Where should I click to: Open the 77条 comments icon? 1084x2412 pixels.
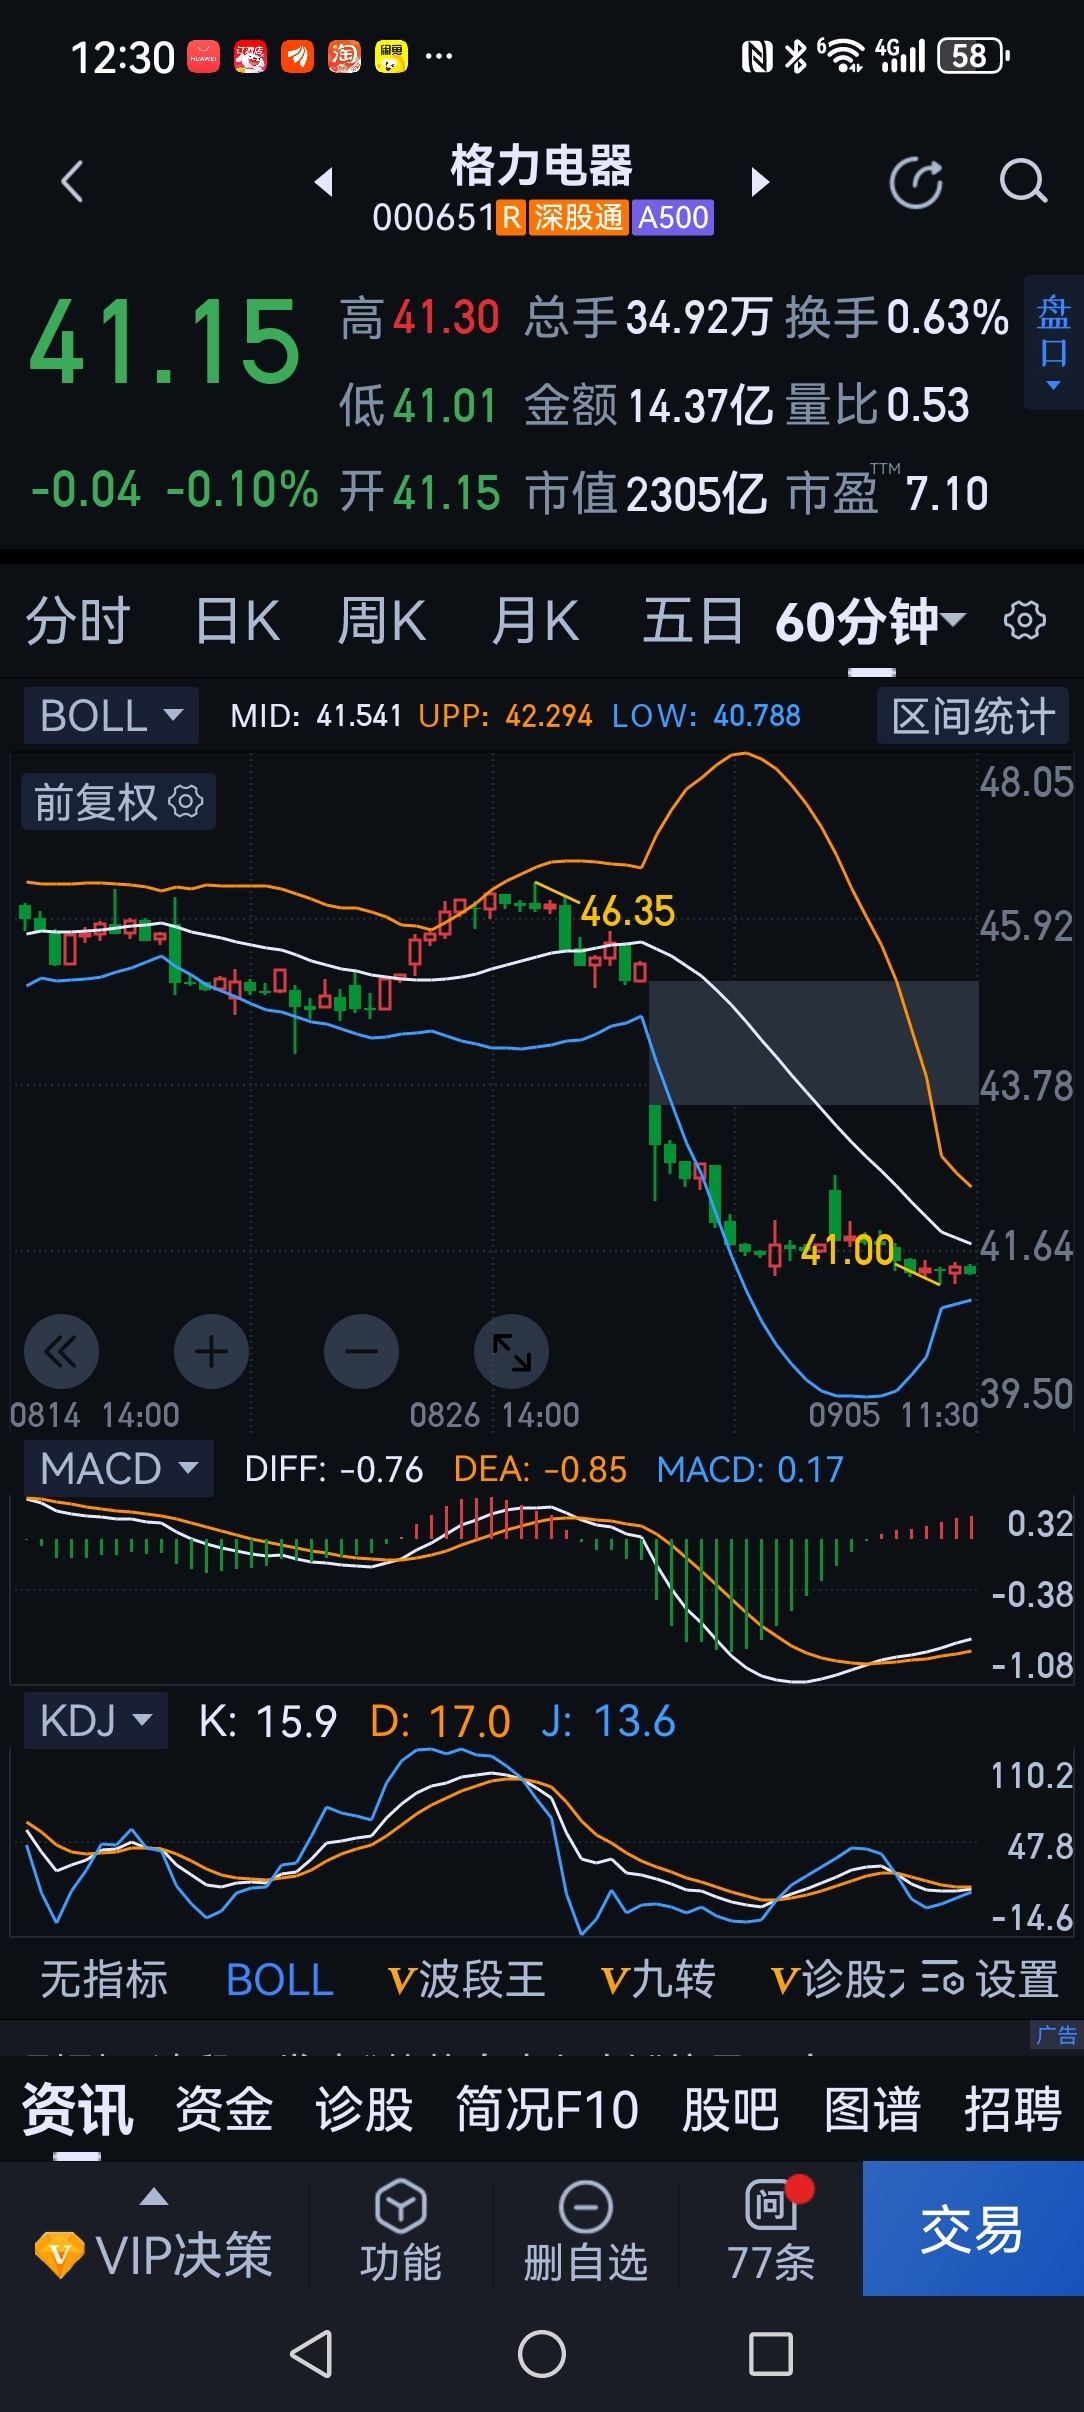[771, 2230]
